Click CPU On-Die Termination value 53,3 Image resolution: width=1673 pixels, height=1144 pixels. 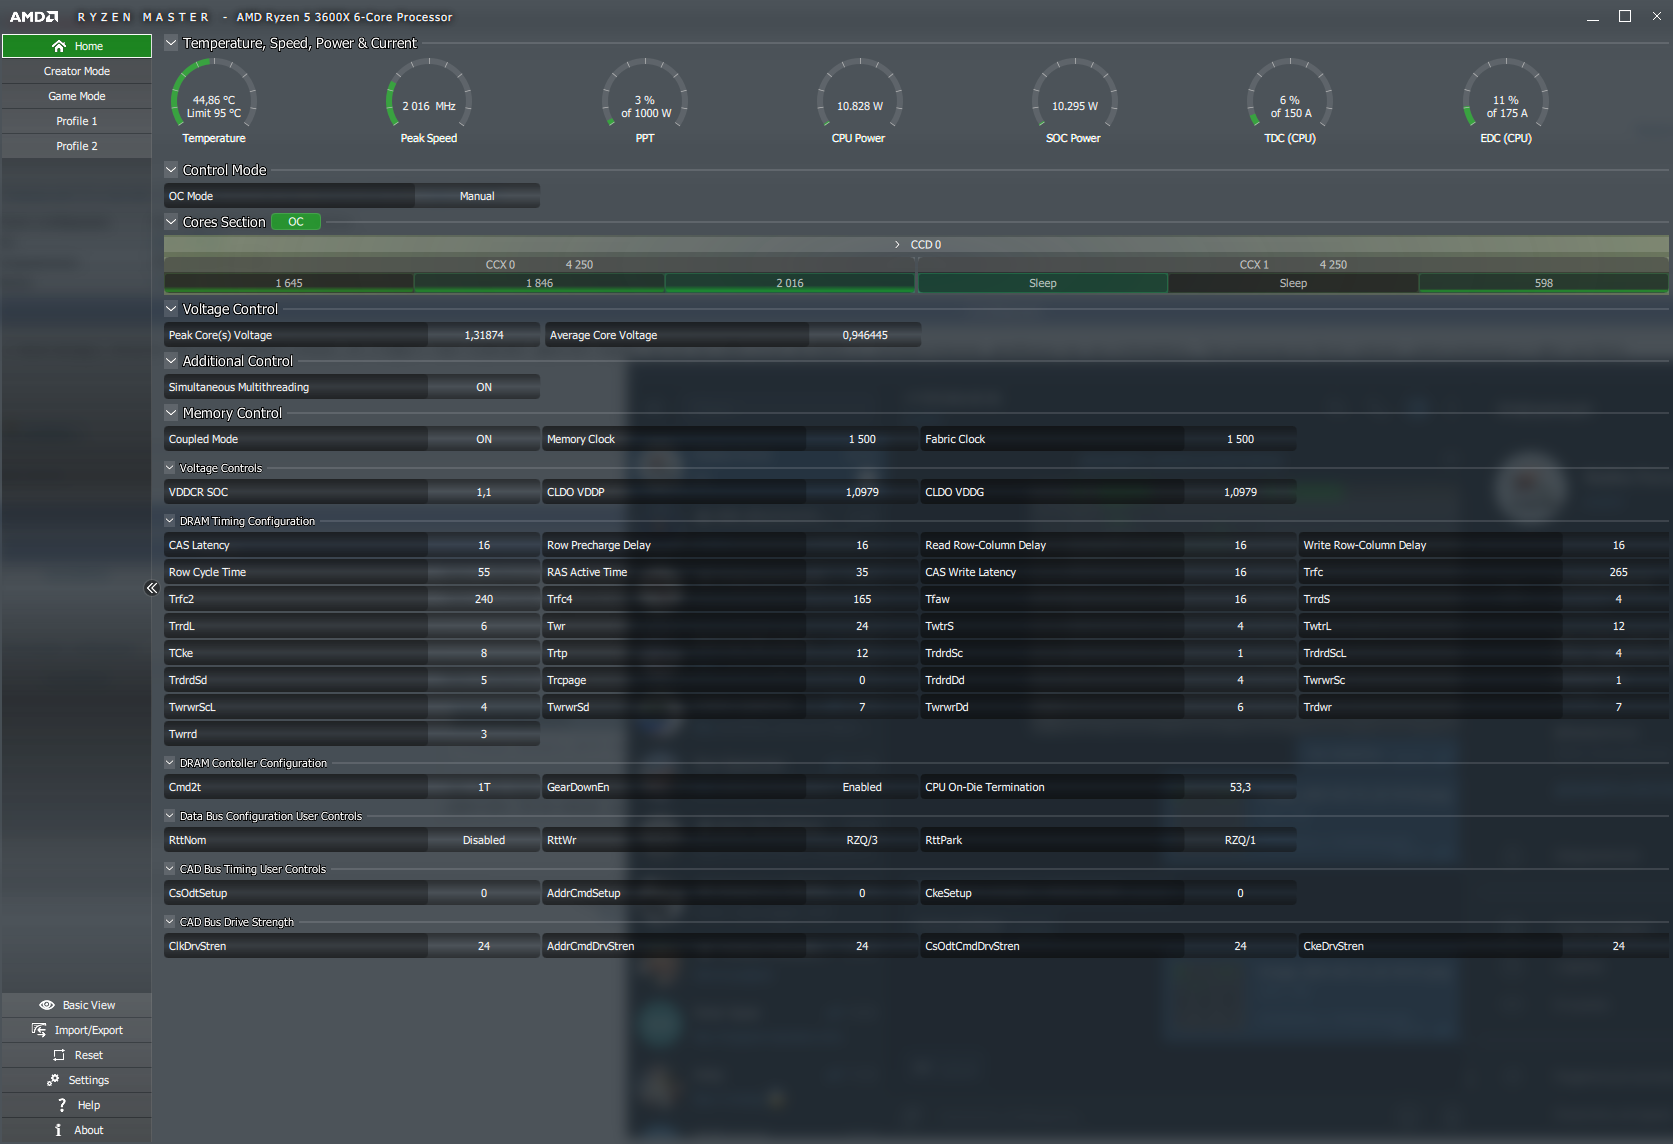(1240, 787)
